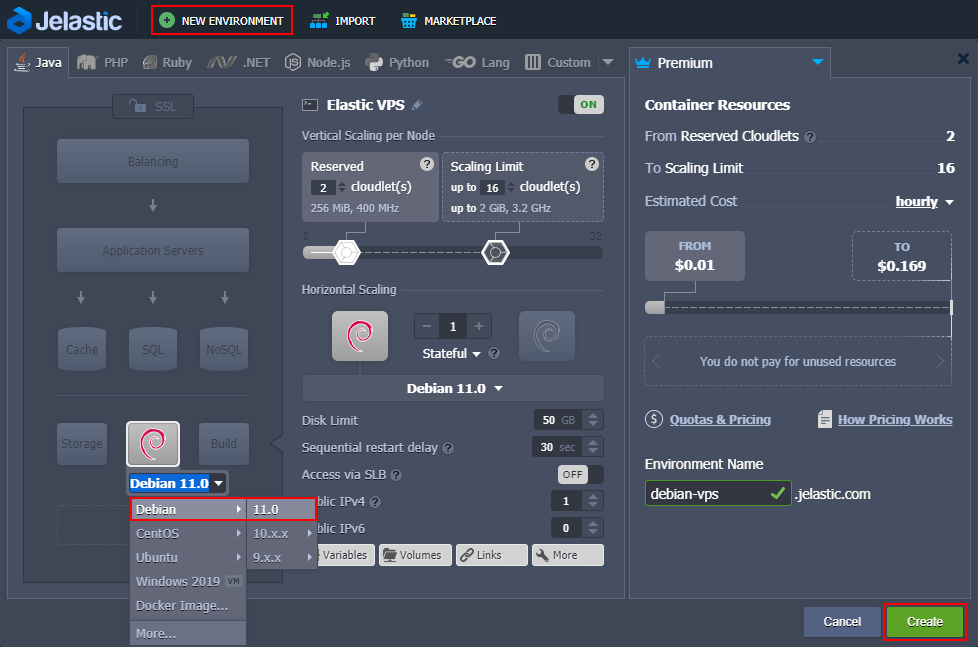Open the Stateful scaling mode dropdown

click(451, 353)
